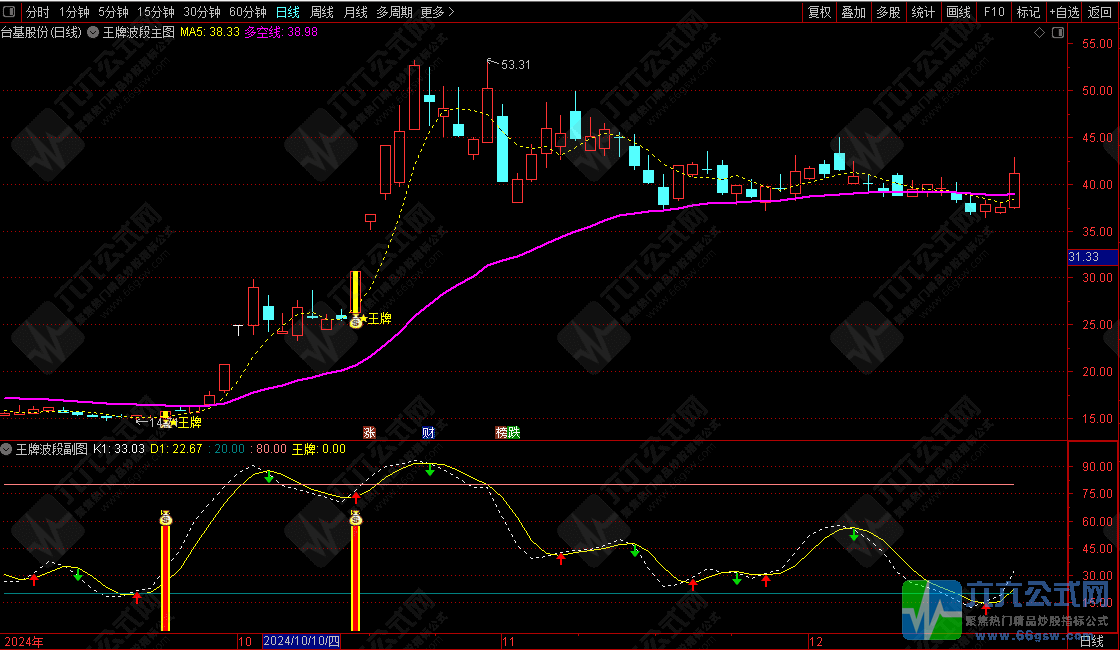This screenshot has height=650, width=1120.
Task: Expand the 王牌波段主图 indicator dropdown
Action: pos(94,32)
